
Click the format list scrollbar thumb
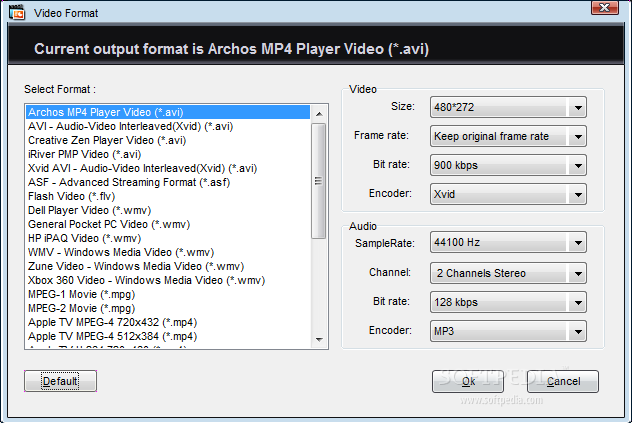click(x=319, y=181)
